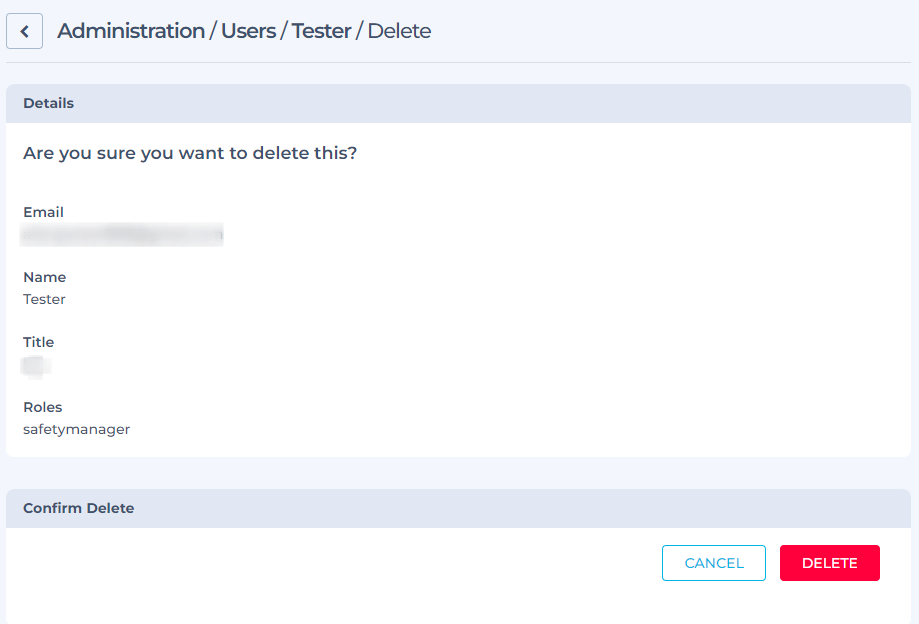Navigate to the Users breadcrumb
Image resolution: width=919 pixels, height=624 pixels.
pyautogui.click(x=249, y=31)
